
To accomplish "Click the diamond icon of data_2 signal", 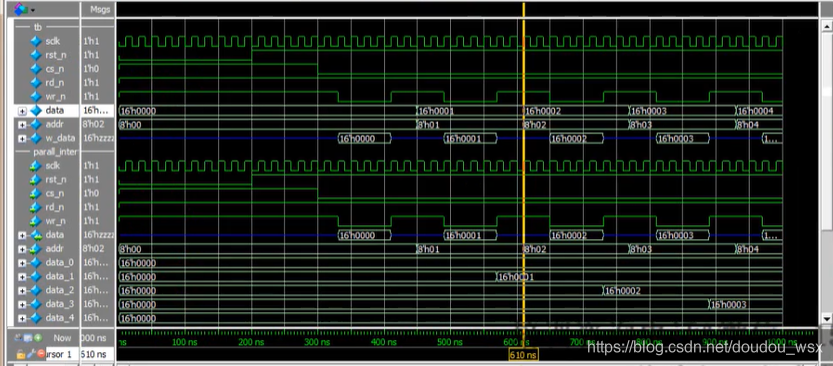I will pyautogui.click(x=36, y=290).
